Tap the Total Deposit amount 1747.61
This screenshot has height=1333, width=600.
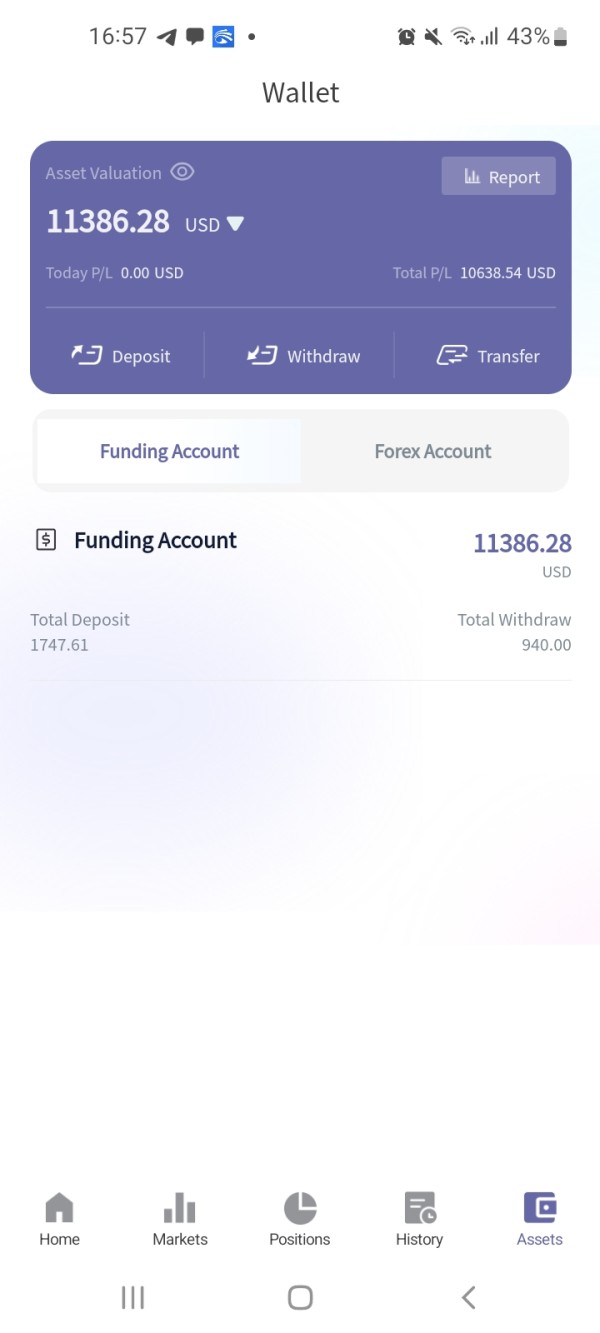click(59, 645)
